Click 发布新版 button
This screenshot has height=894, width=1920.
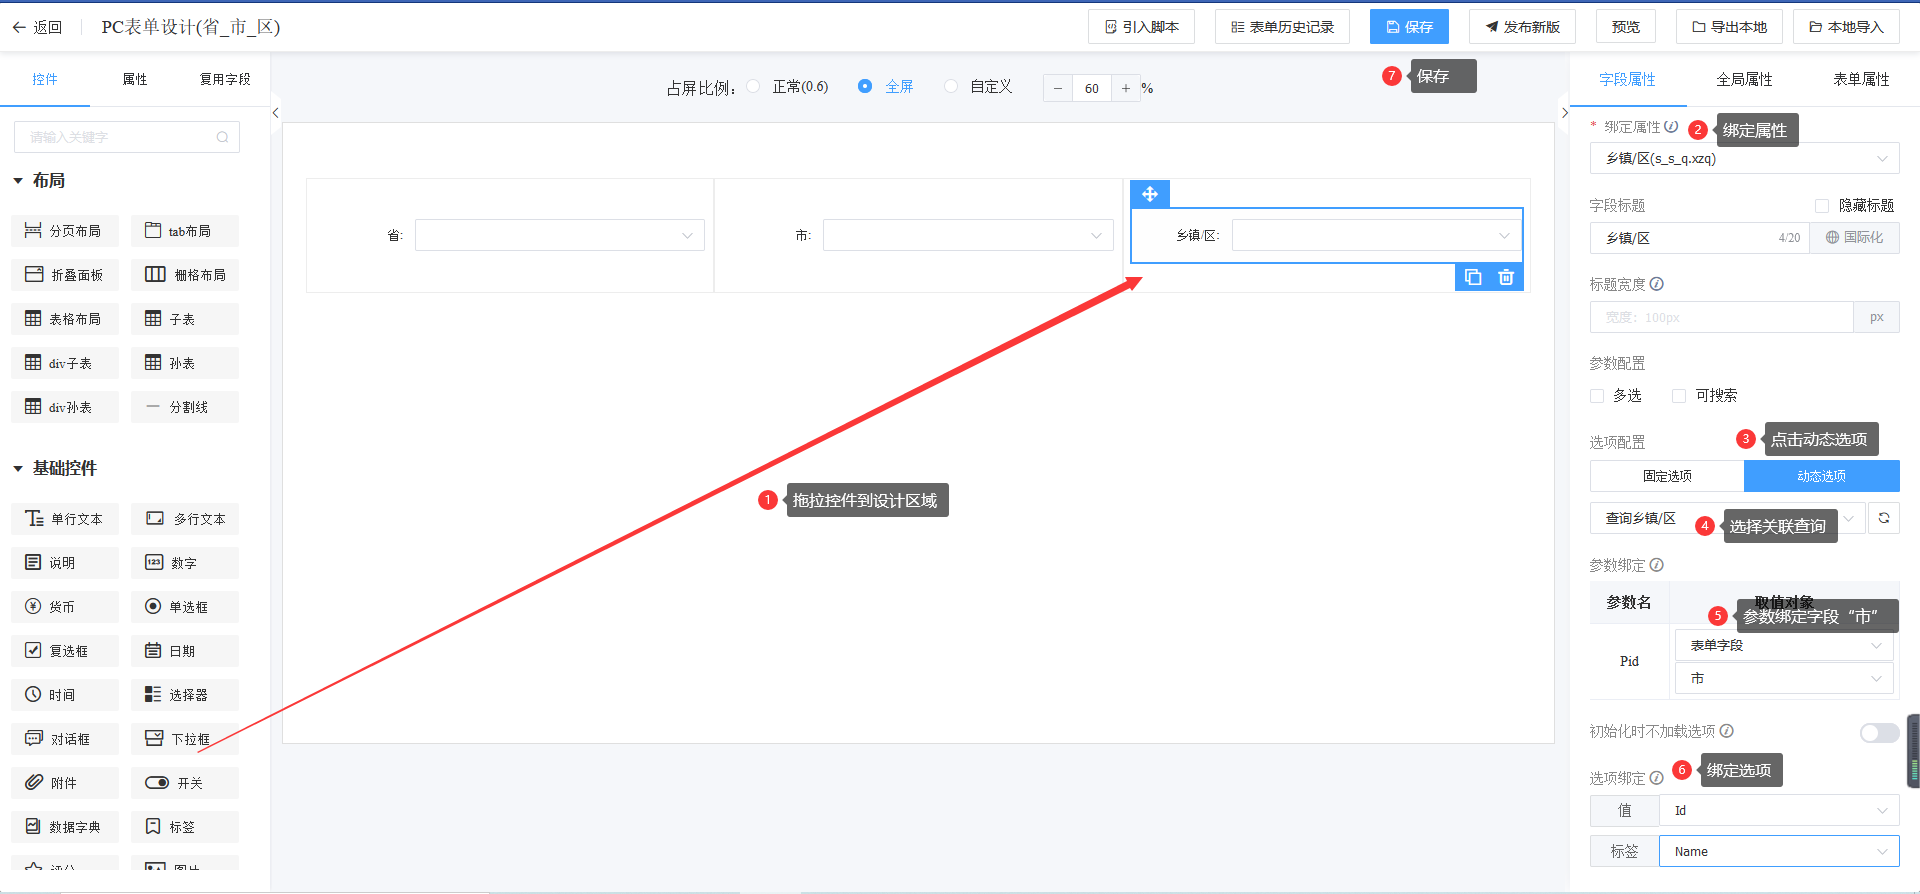point(1522,27)
